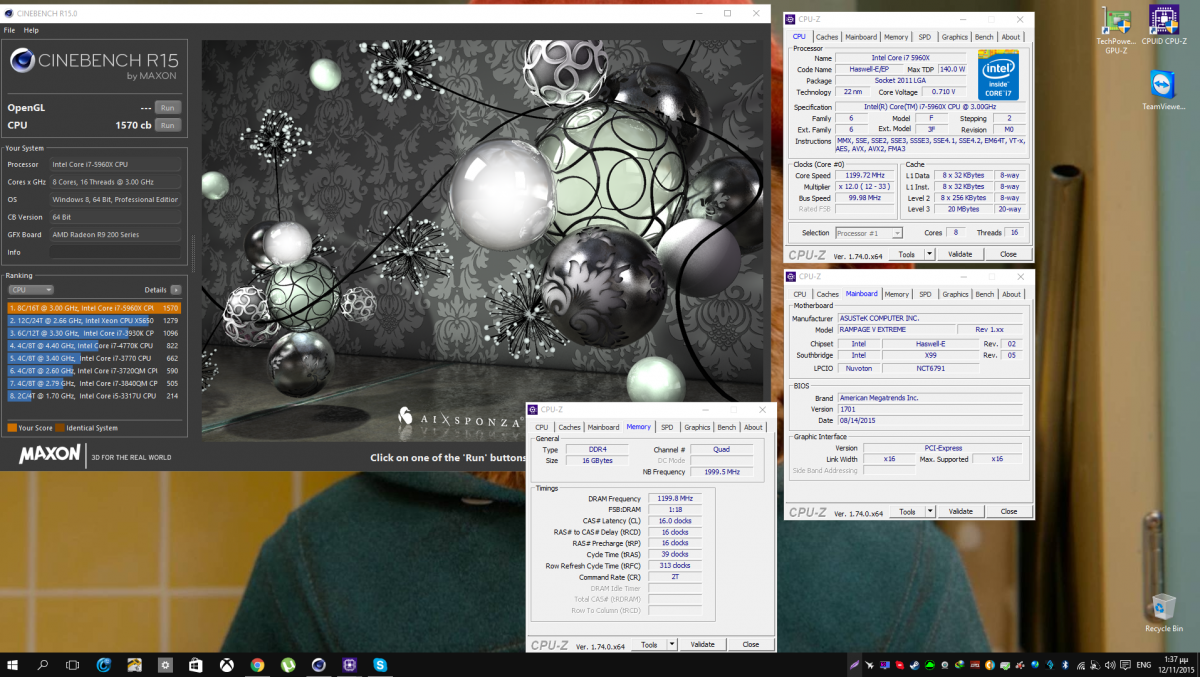Open uTorrent from the taskbar
Screen dimensions: 1200x677
tap(288, 665)
